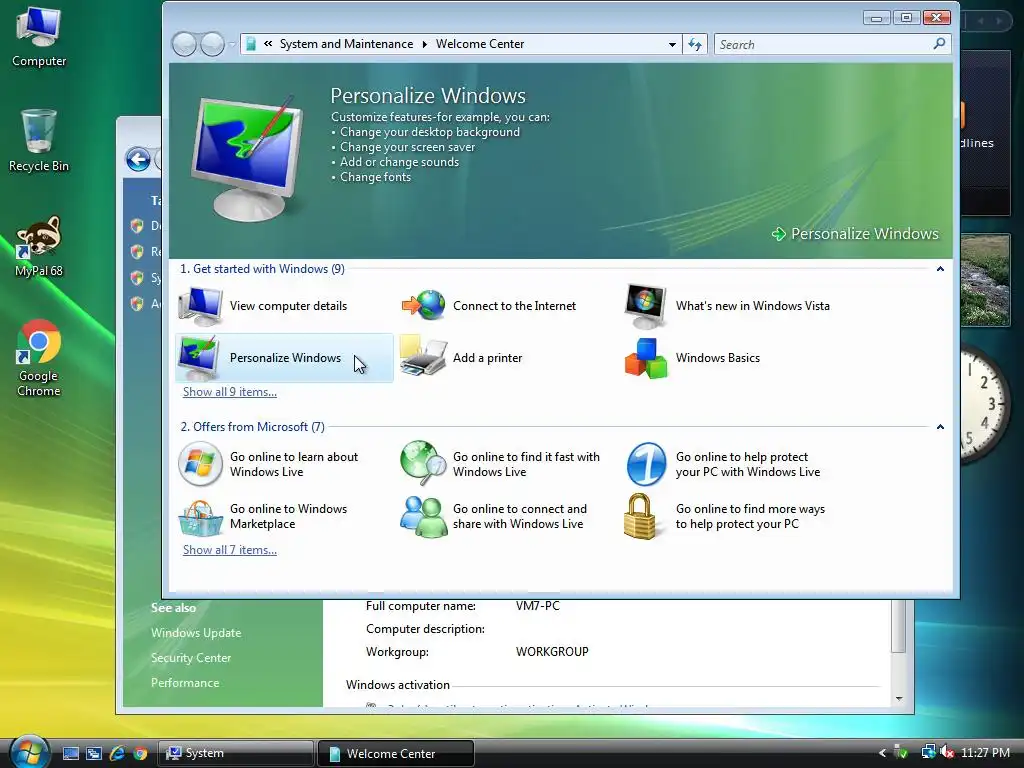Image resolution: width=1024 pixels, height=768 pixels.
Task: Click the taskbar clock 11:27 PM
Action: click(985, 753)
